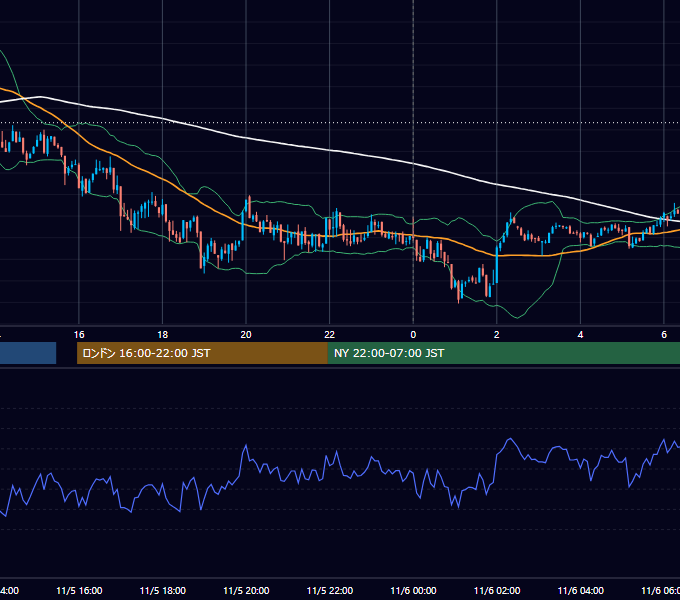Click the NY 22:00-07:00 JST session bar
Image resolution: width=680 pixels, height=600 pixels.
[503, 353]
